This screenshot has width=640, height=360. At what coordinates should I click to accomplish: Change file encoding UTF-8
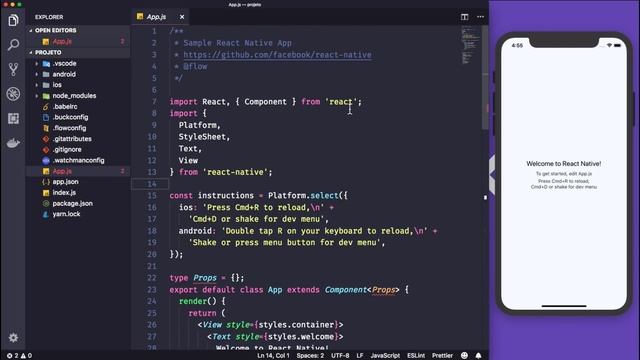(340, 356)
